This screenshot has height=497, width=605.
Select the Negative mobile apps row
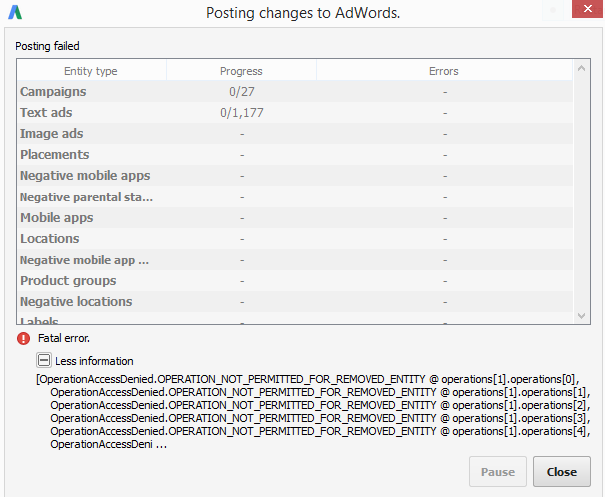295,176
